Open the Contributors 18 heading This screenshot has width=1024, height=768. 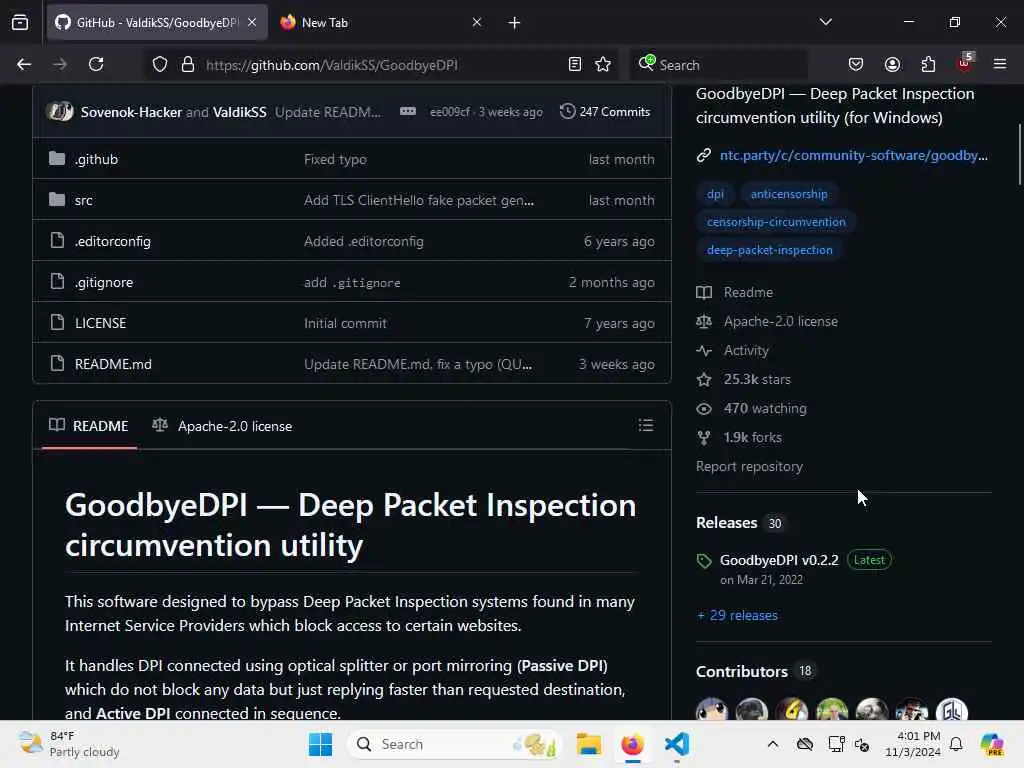754,672
